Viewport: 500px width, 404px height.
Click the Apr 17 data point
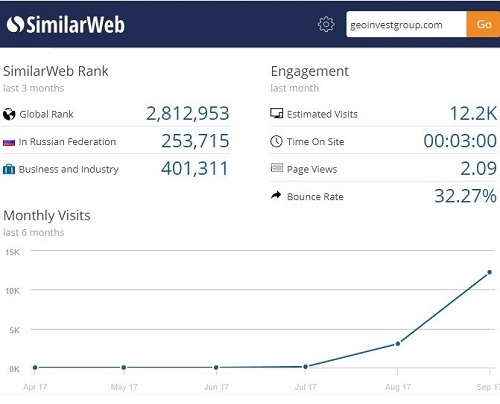coord(35,367)
